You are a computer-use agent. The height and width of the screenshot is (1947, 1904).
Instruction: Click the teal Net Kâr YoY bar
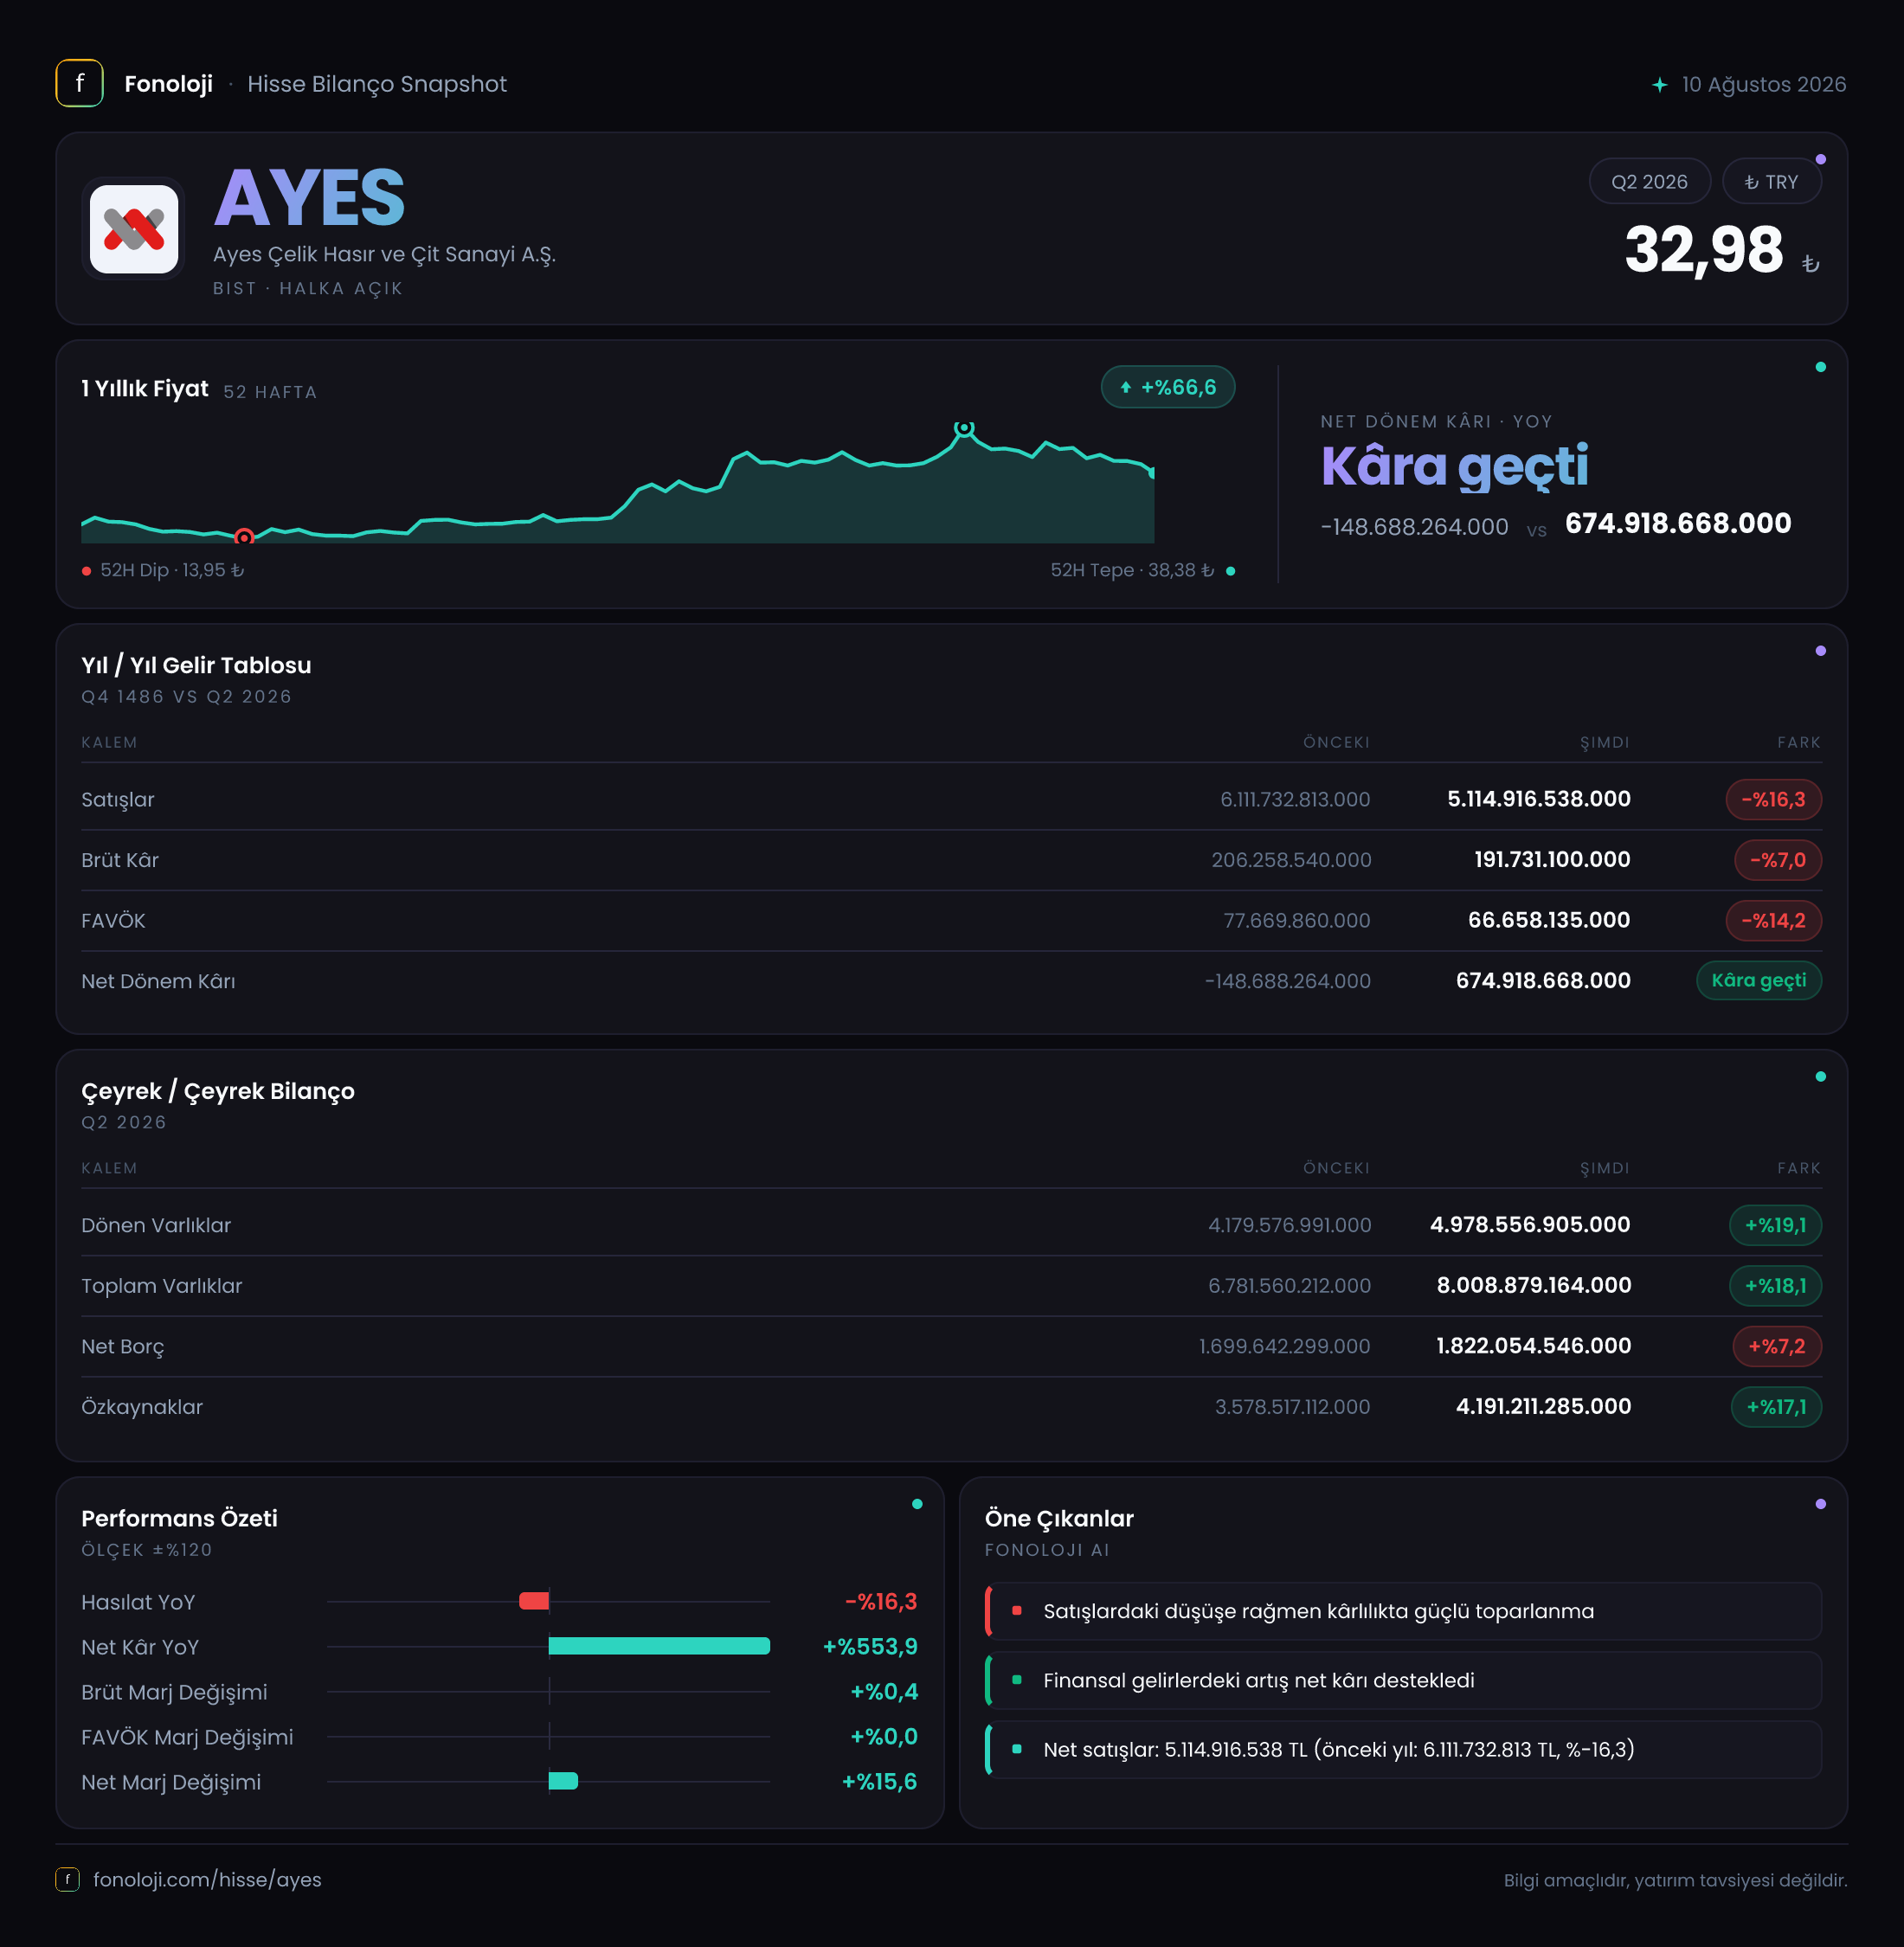659,1646
